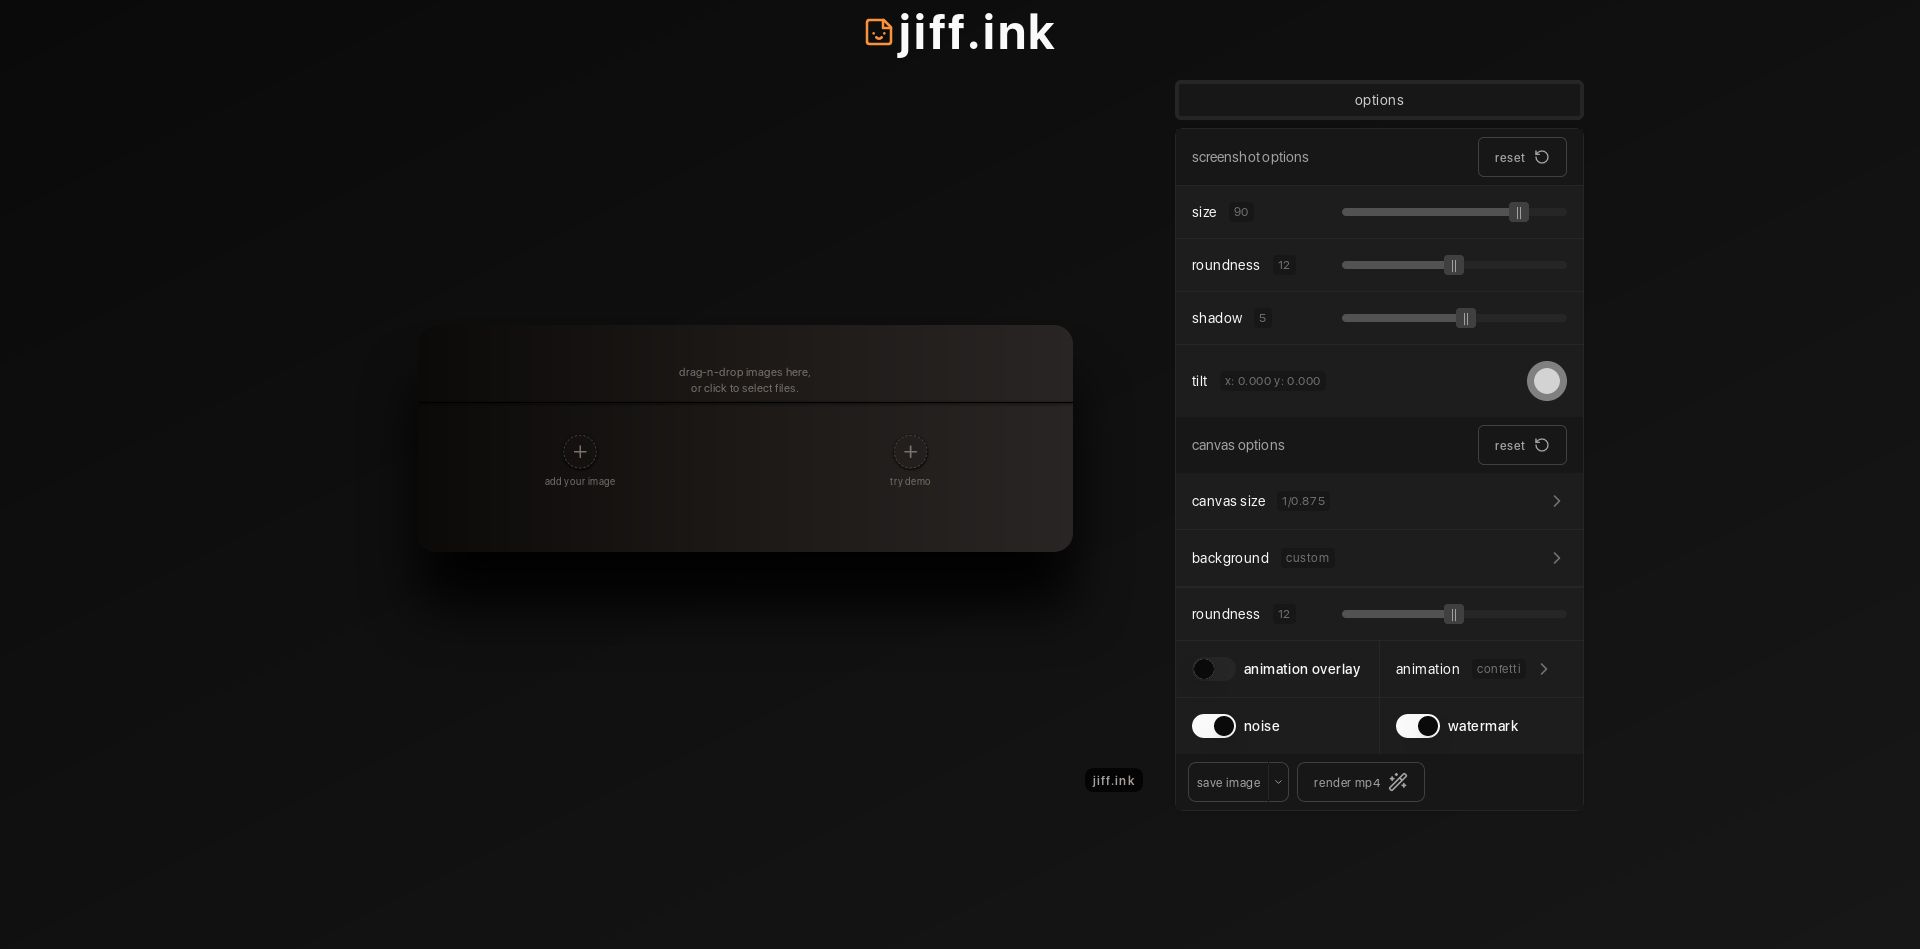Click the plus icon above try demo
The image size is (1920, 949).
coord(910,452)
